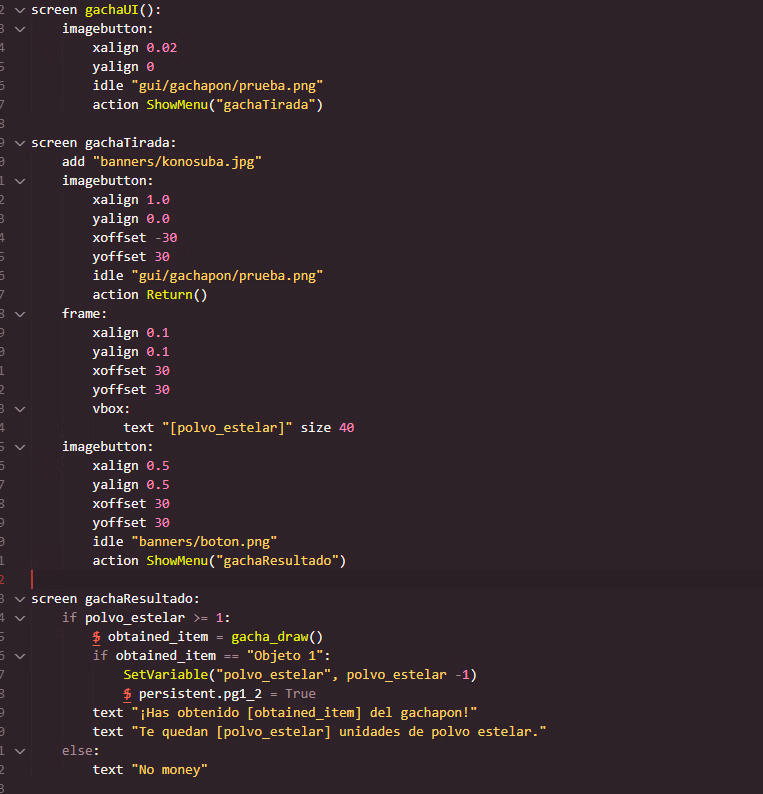
Task: Click the red $ before obtained_item
Action: tap(96, 637)
